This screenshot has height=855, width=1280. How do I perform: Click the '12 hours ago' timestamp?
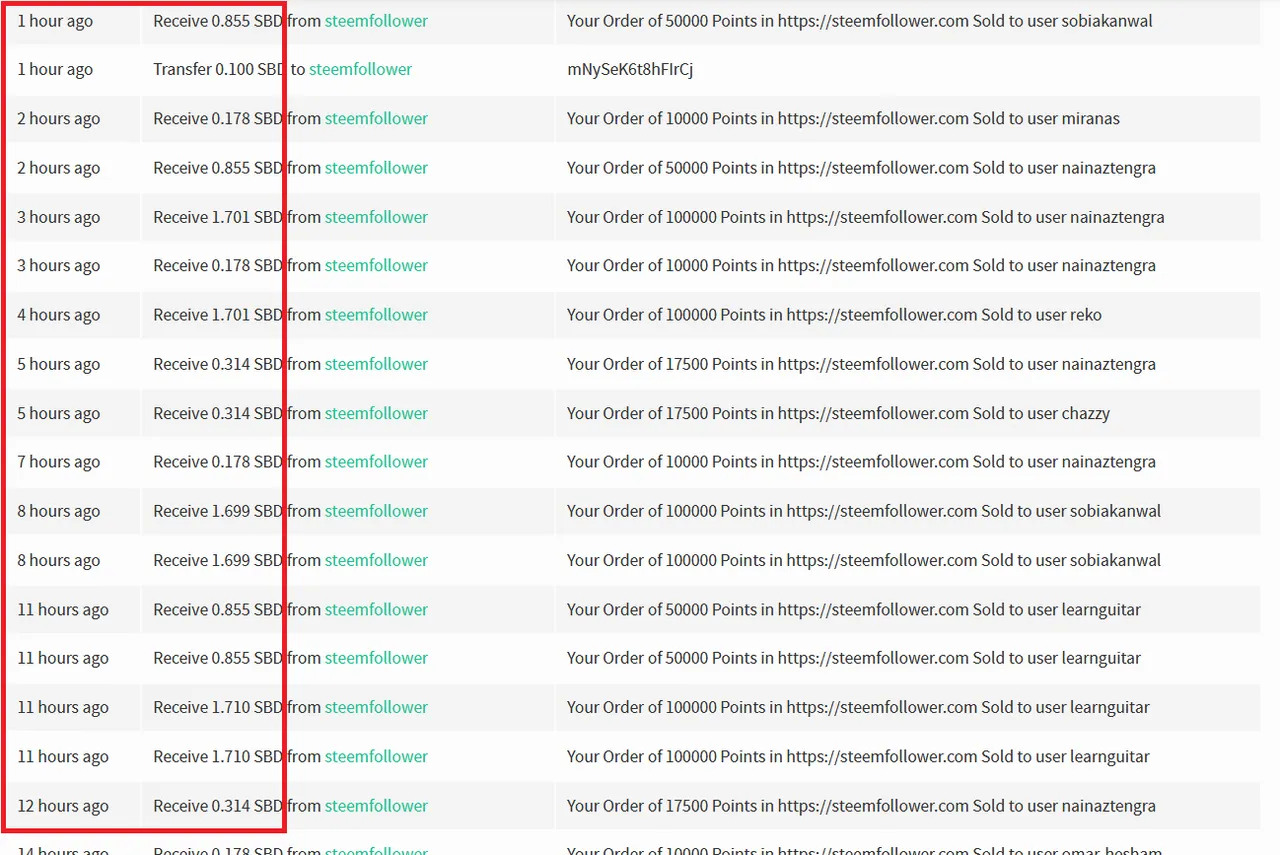coord(63,805)
